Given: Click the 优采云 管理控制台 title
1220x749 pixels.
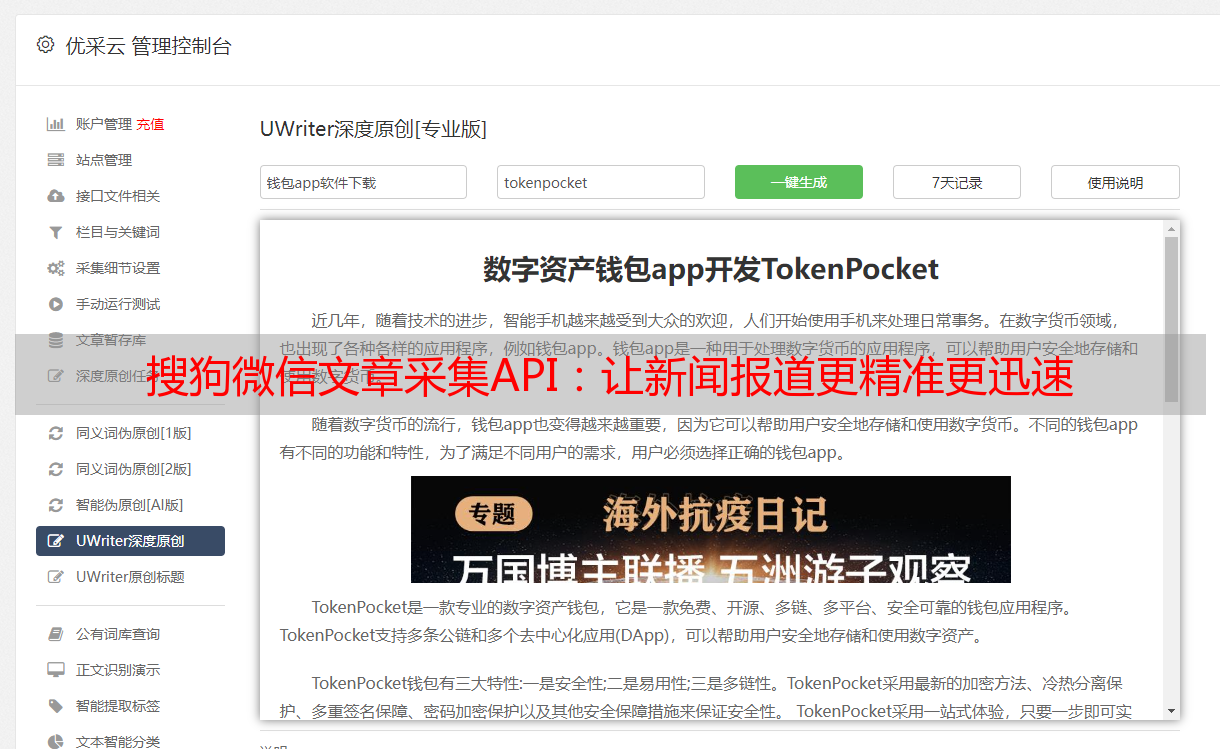Looking at the screenshot, I should coord(148,46).
